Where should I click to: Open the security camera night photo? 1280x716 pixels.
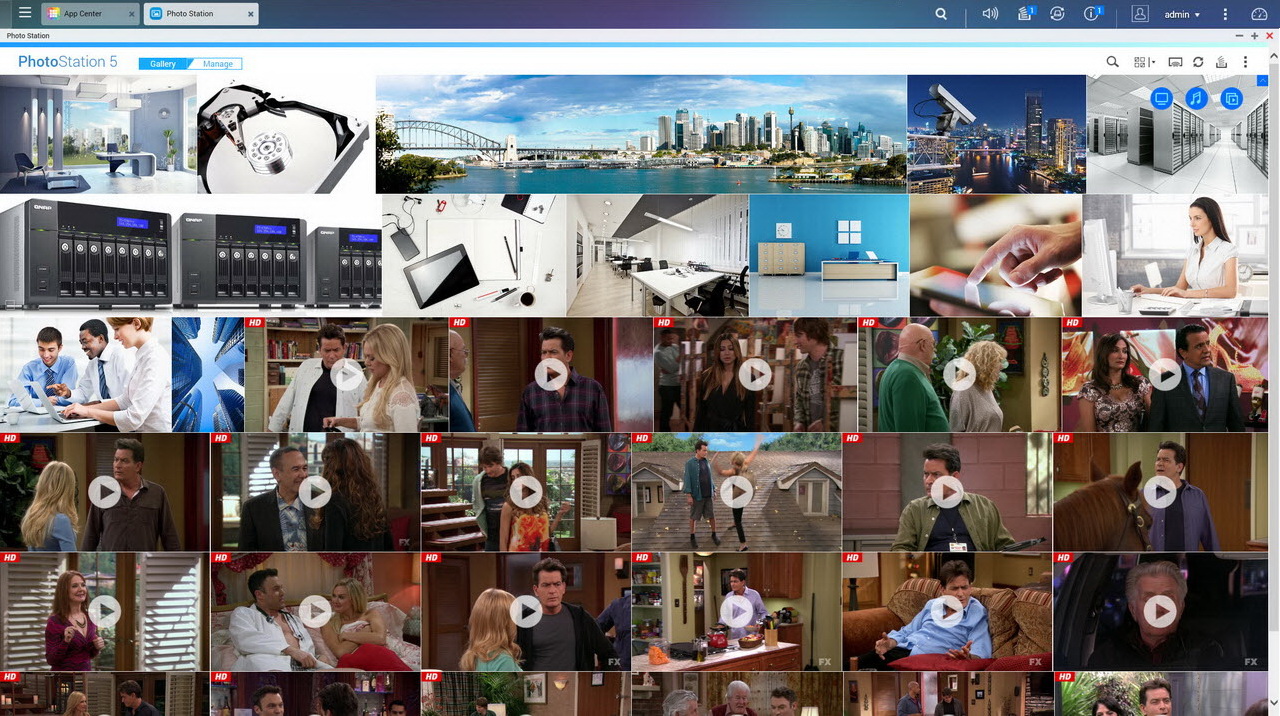[x=996, y=134]
